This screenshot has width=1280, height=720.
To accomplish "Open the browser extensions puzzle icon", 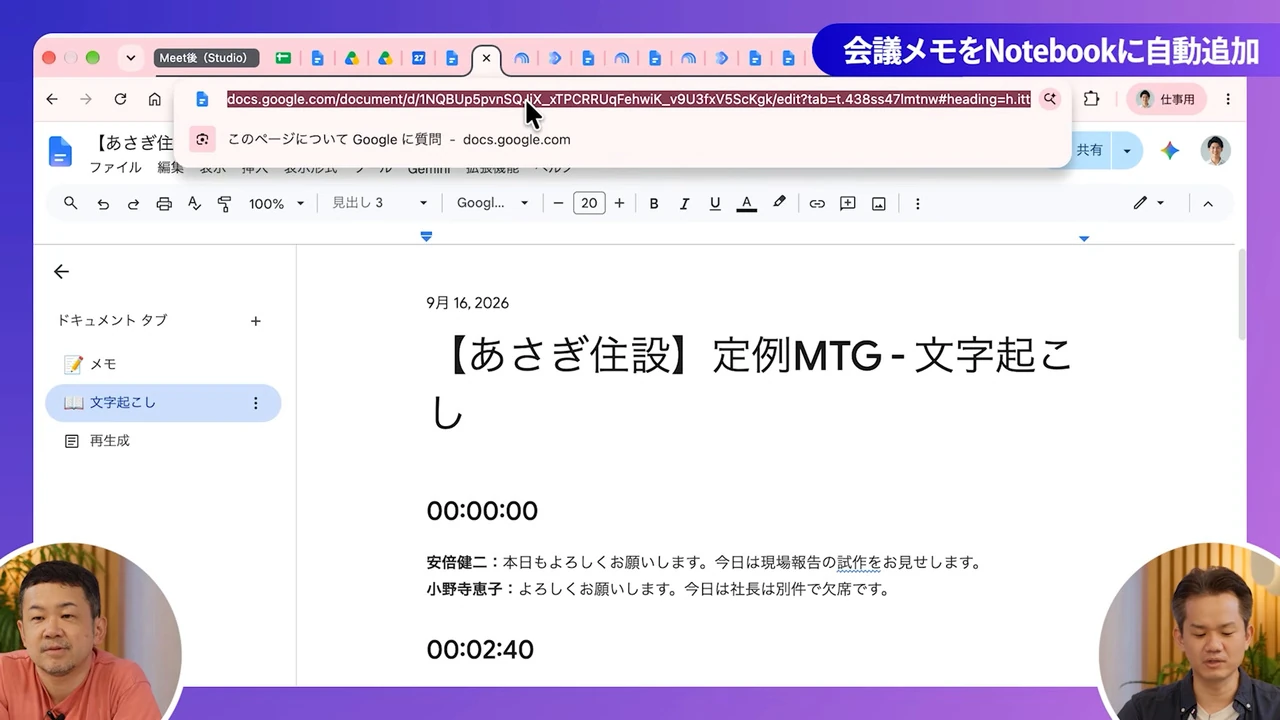I will 1091,99.
